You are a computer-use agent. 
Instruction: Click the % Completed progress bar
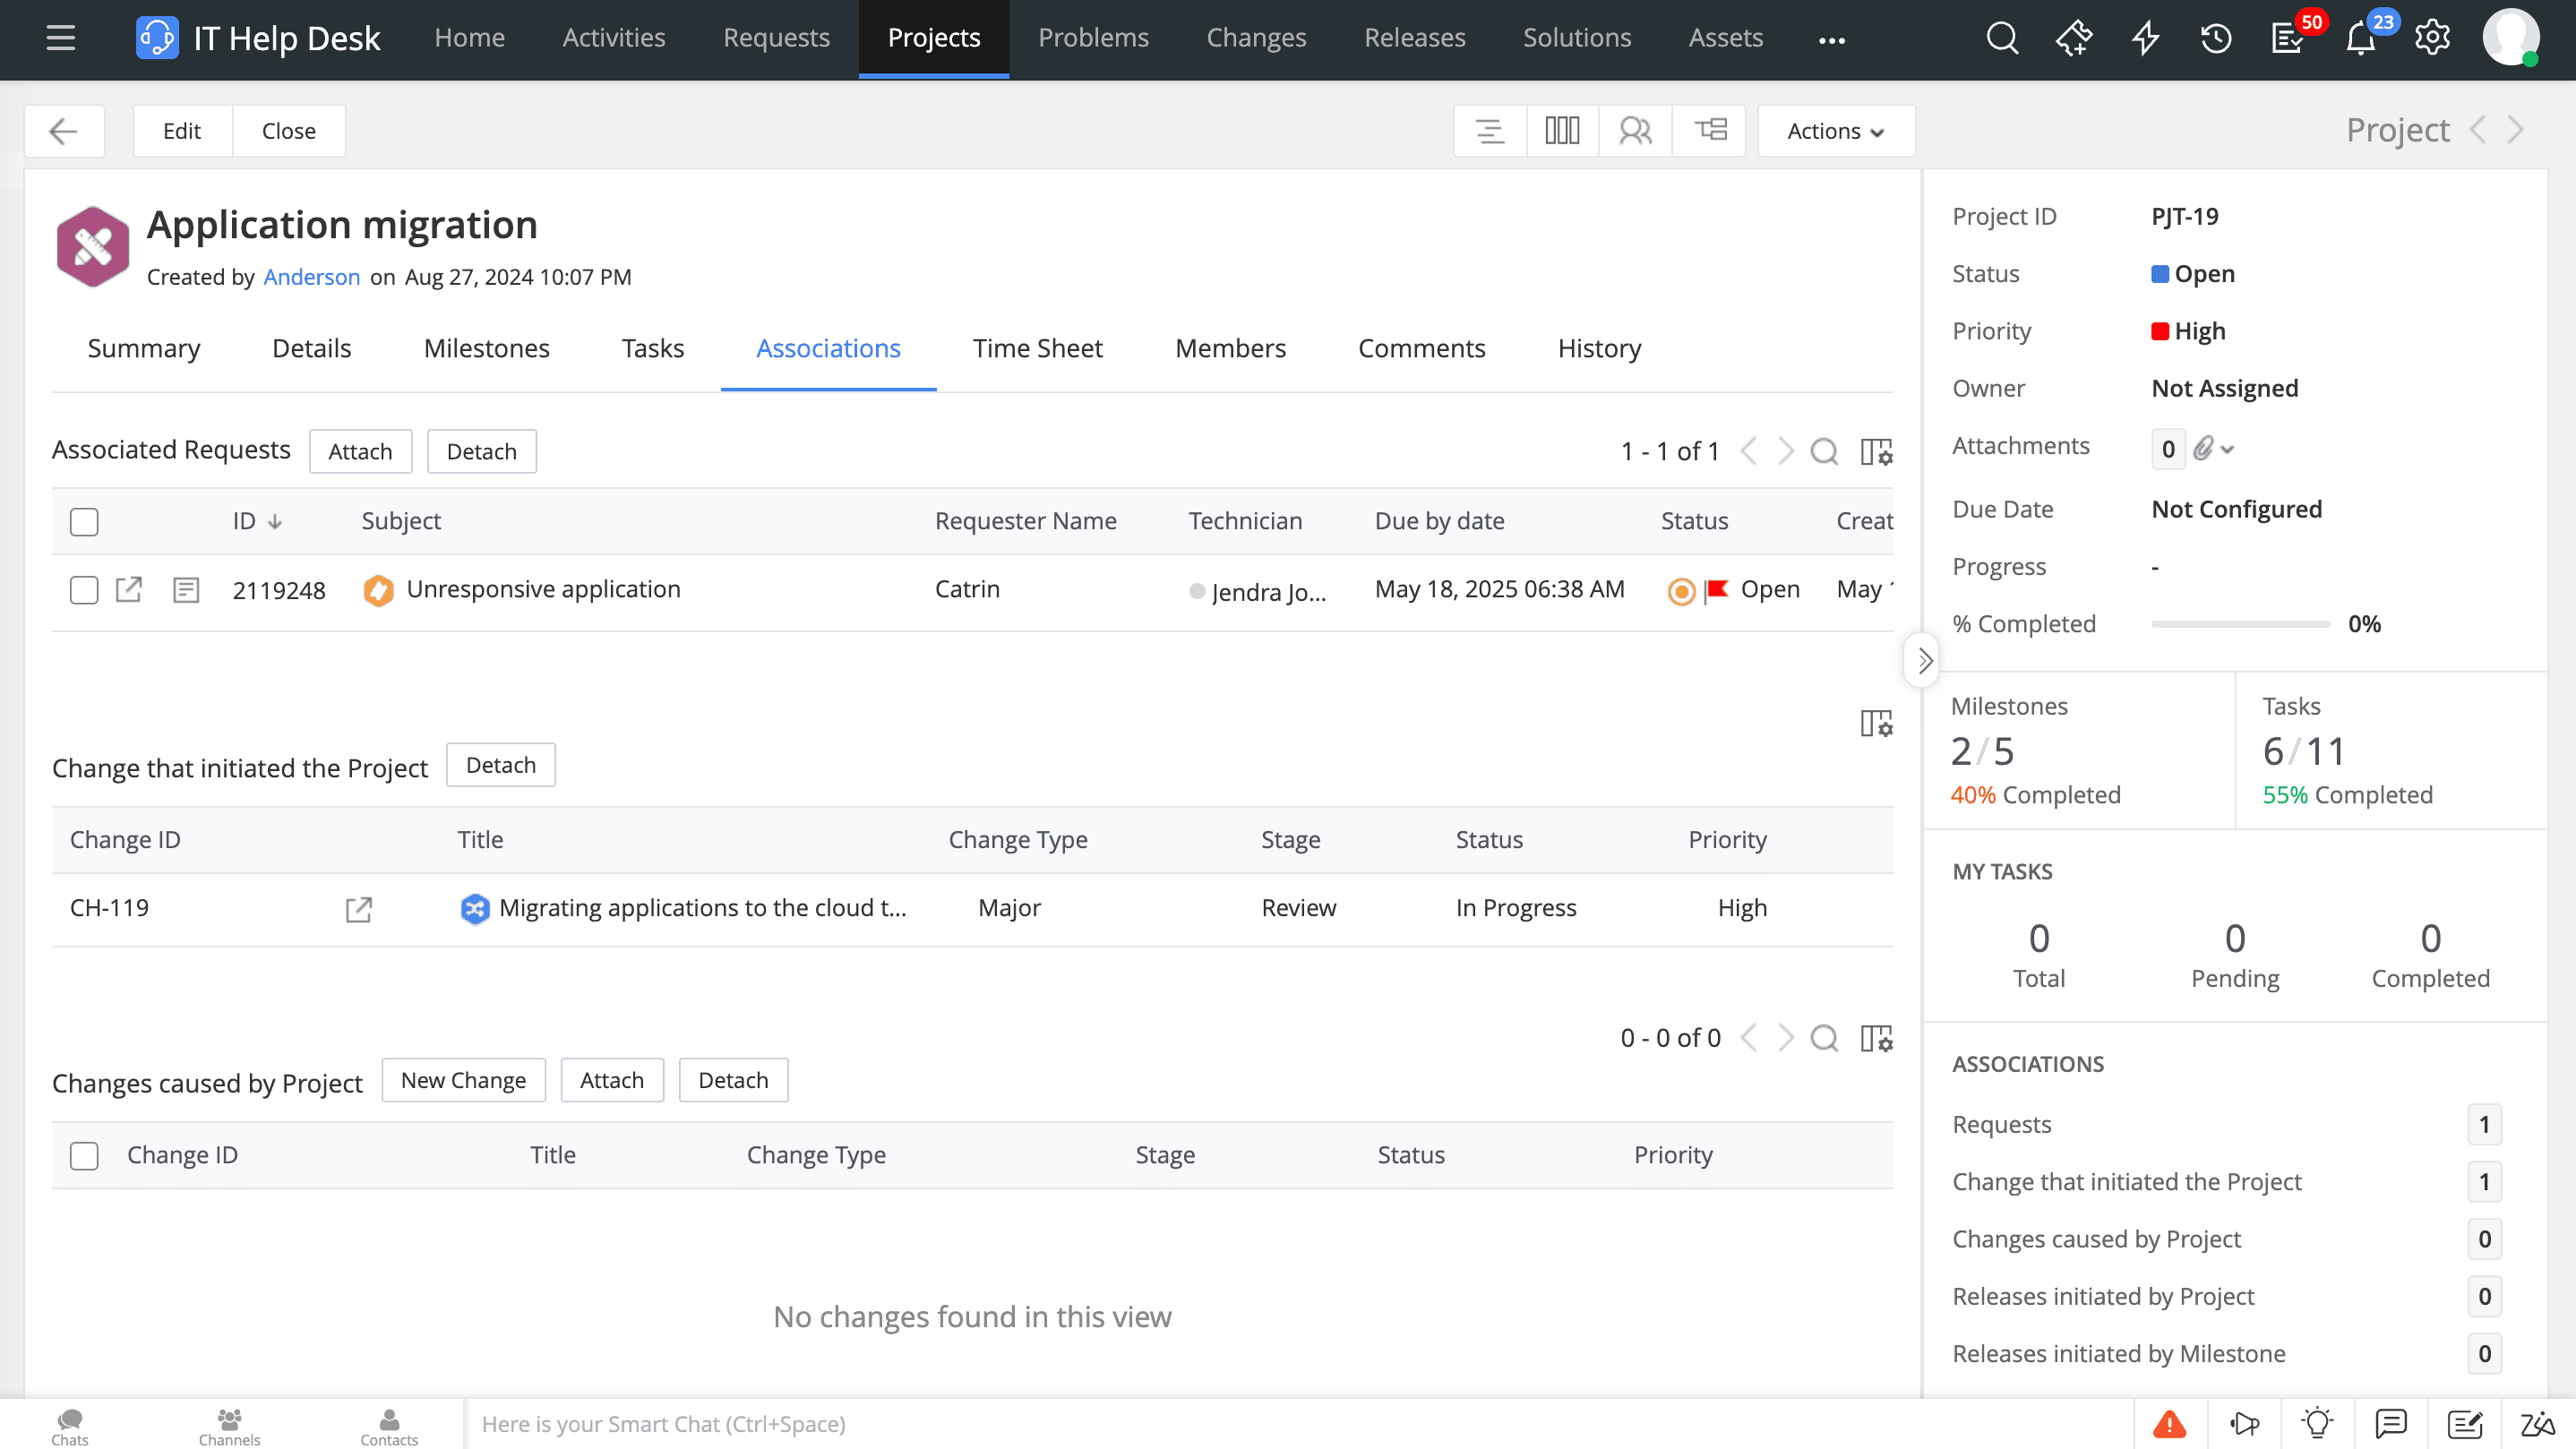(2240, 624)
